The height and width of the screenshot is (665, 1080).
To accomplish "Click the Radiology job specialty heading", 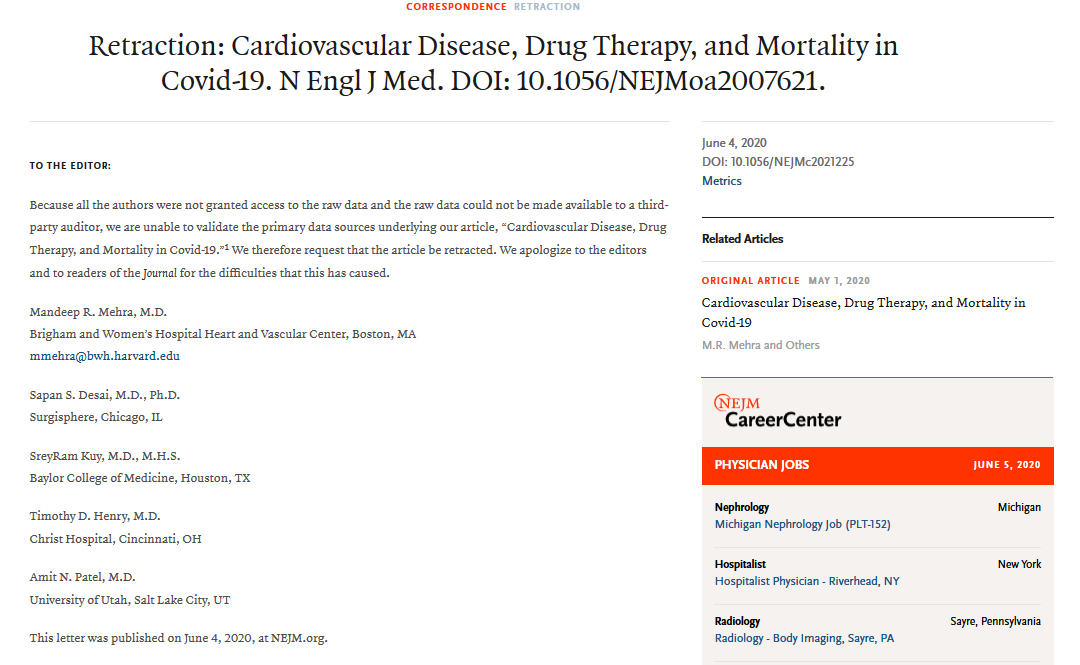I will tap(737, 621).
